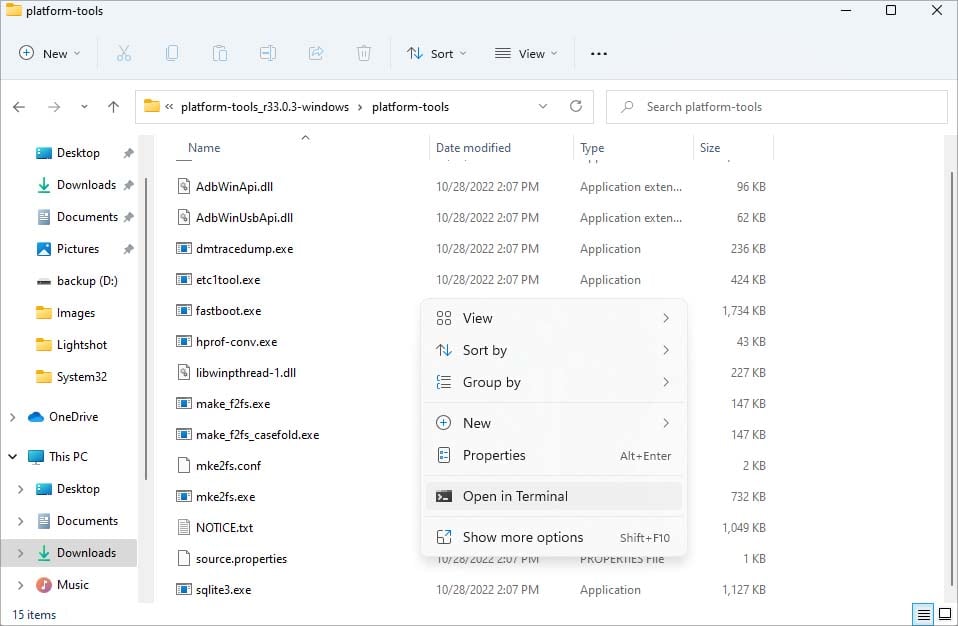Choose Open in Terminal

[554, 496]
